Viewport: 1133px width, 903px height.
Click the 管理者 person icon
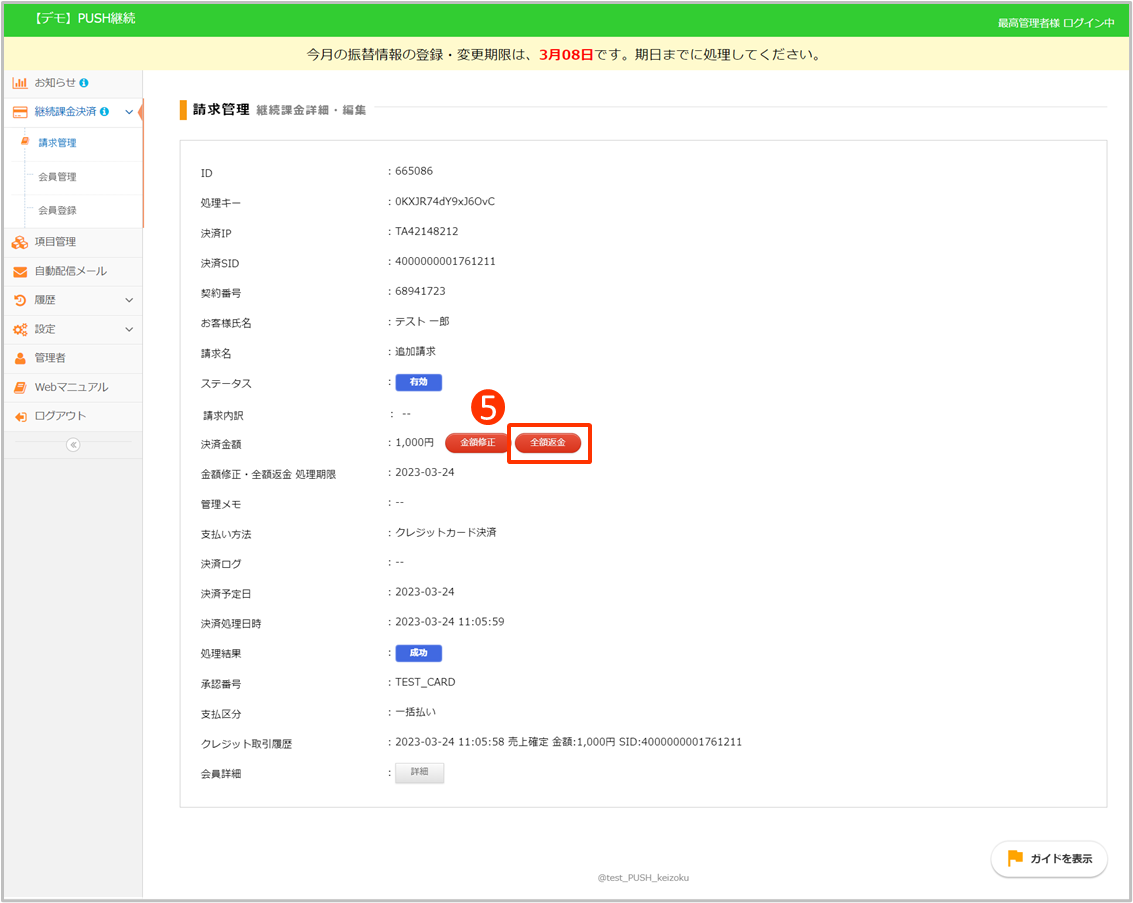click(20, 358)
